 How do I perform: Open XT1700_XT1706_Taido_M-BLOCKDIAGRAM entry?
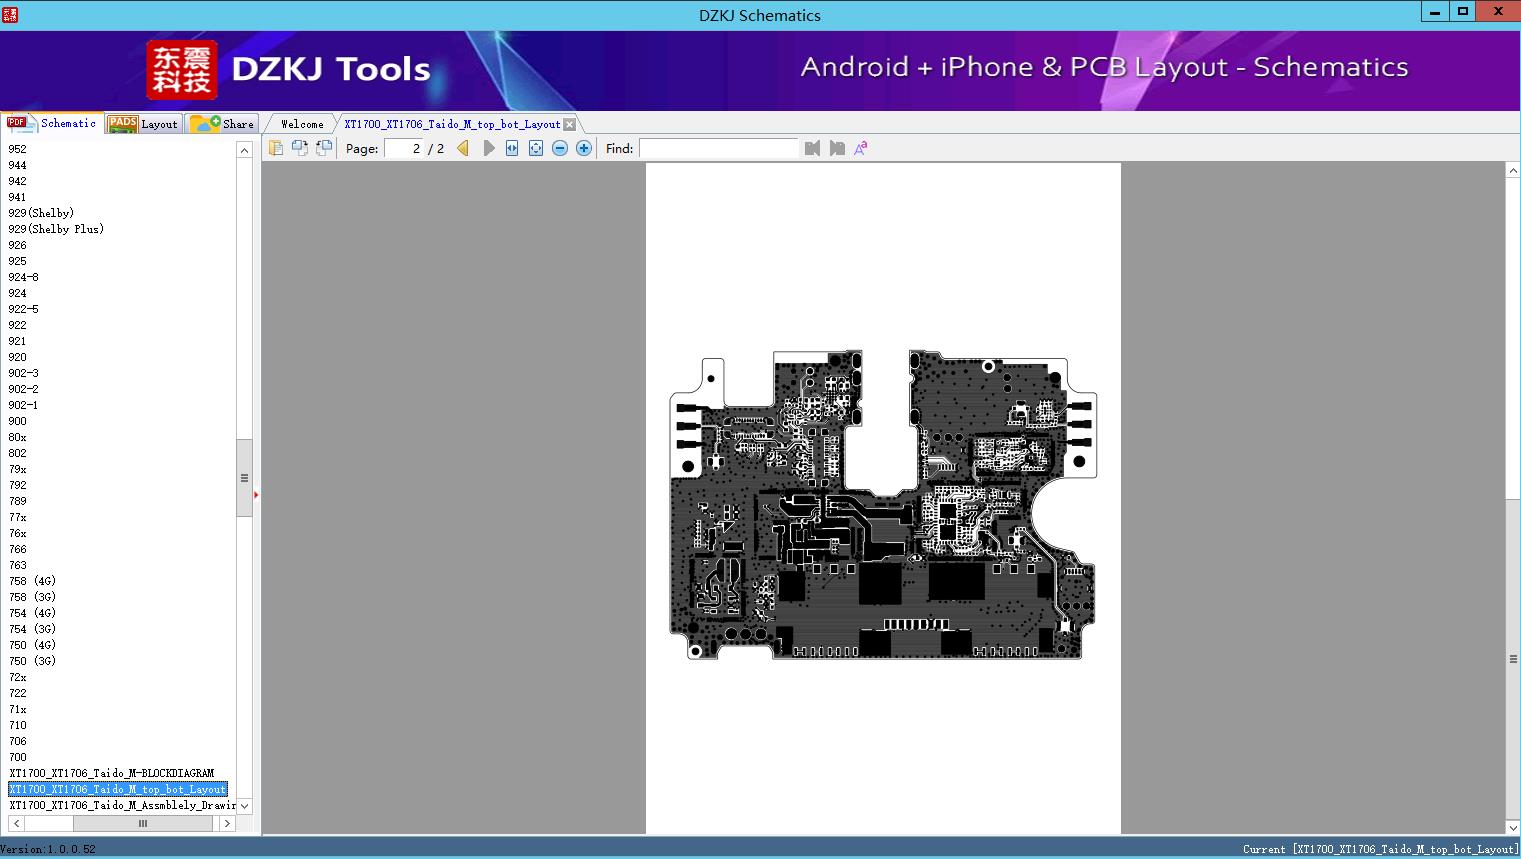point(111,773)
